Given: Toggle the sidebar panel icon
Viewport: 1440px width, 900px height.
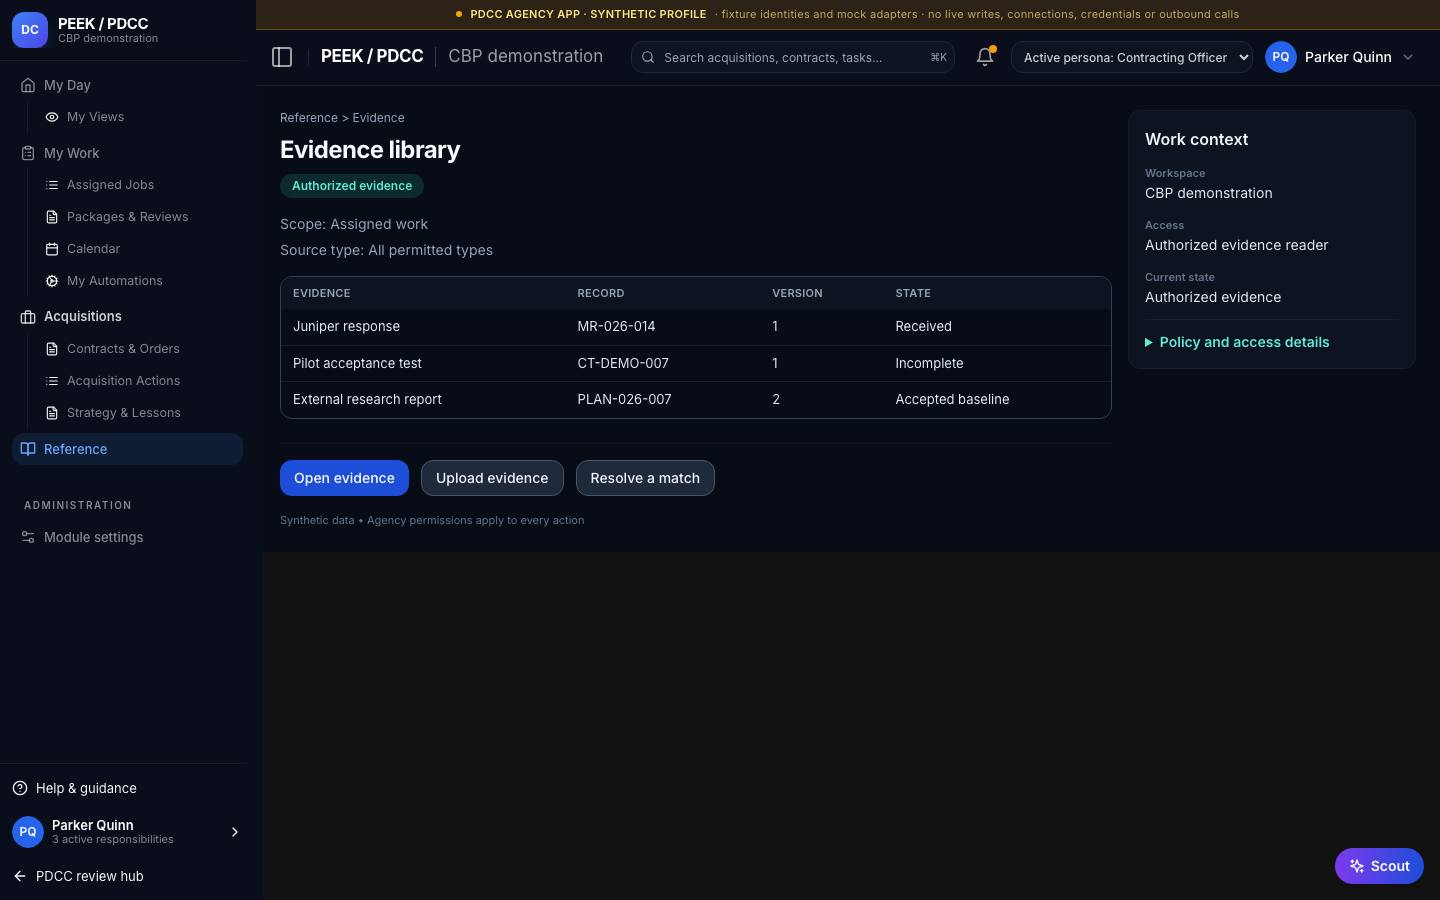Looking at the screenshot, I should [282, 57].
